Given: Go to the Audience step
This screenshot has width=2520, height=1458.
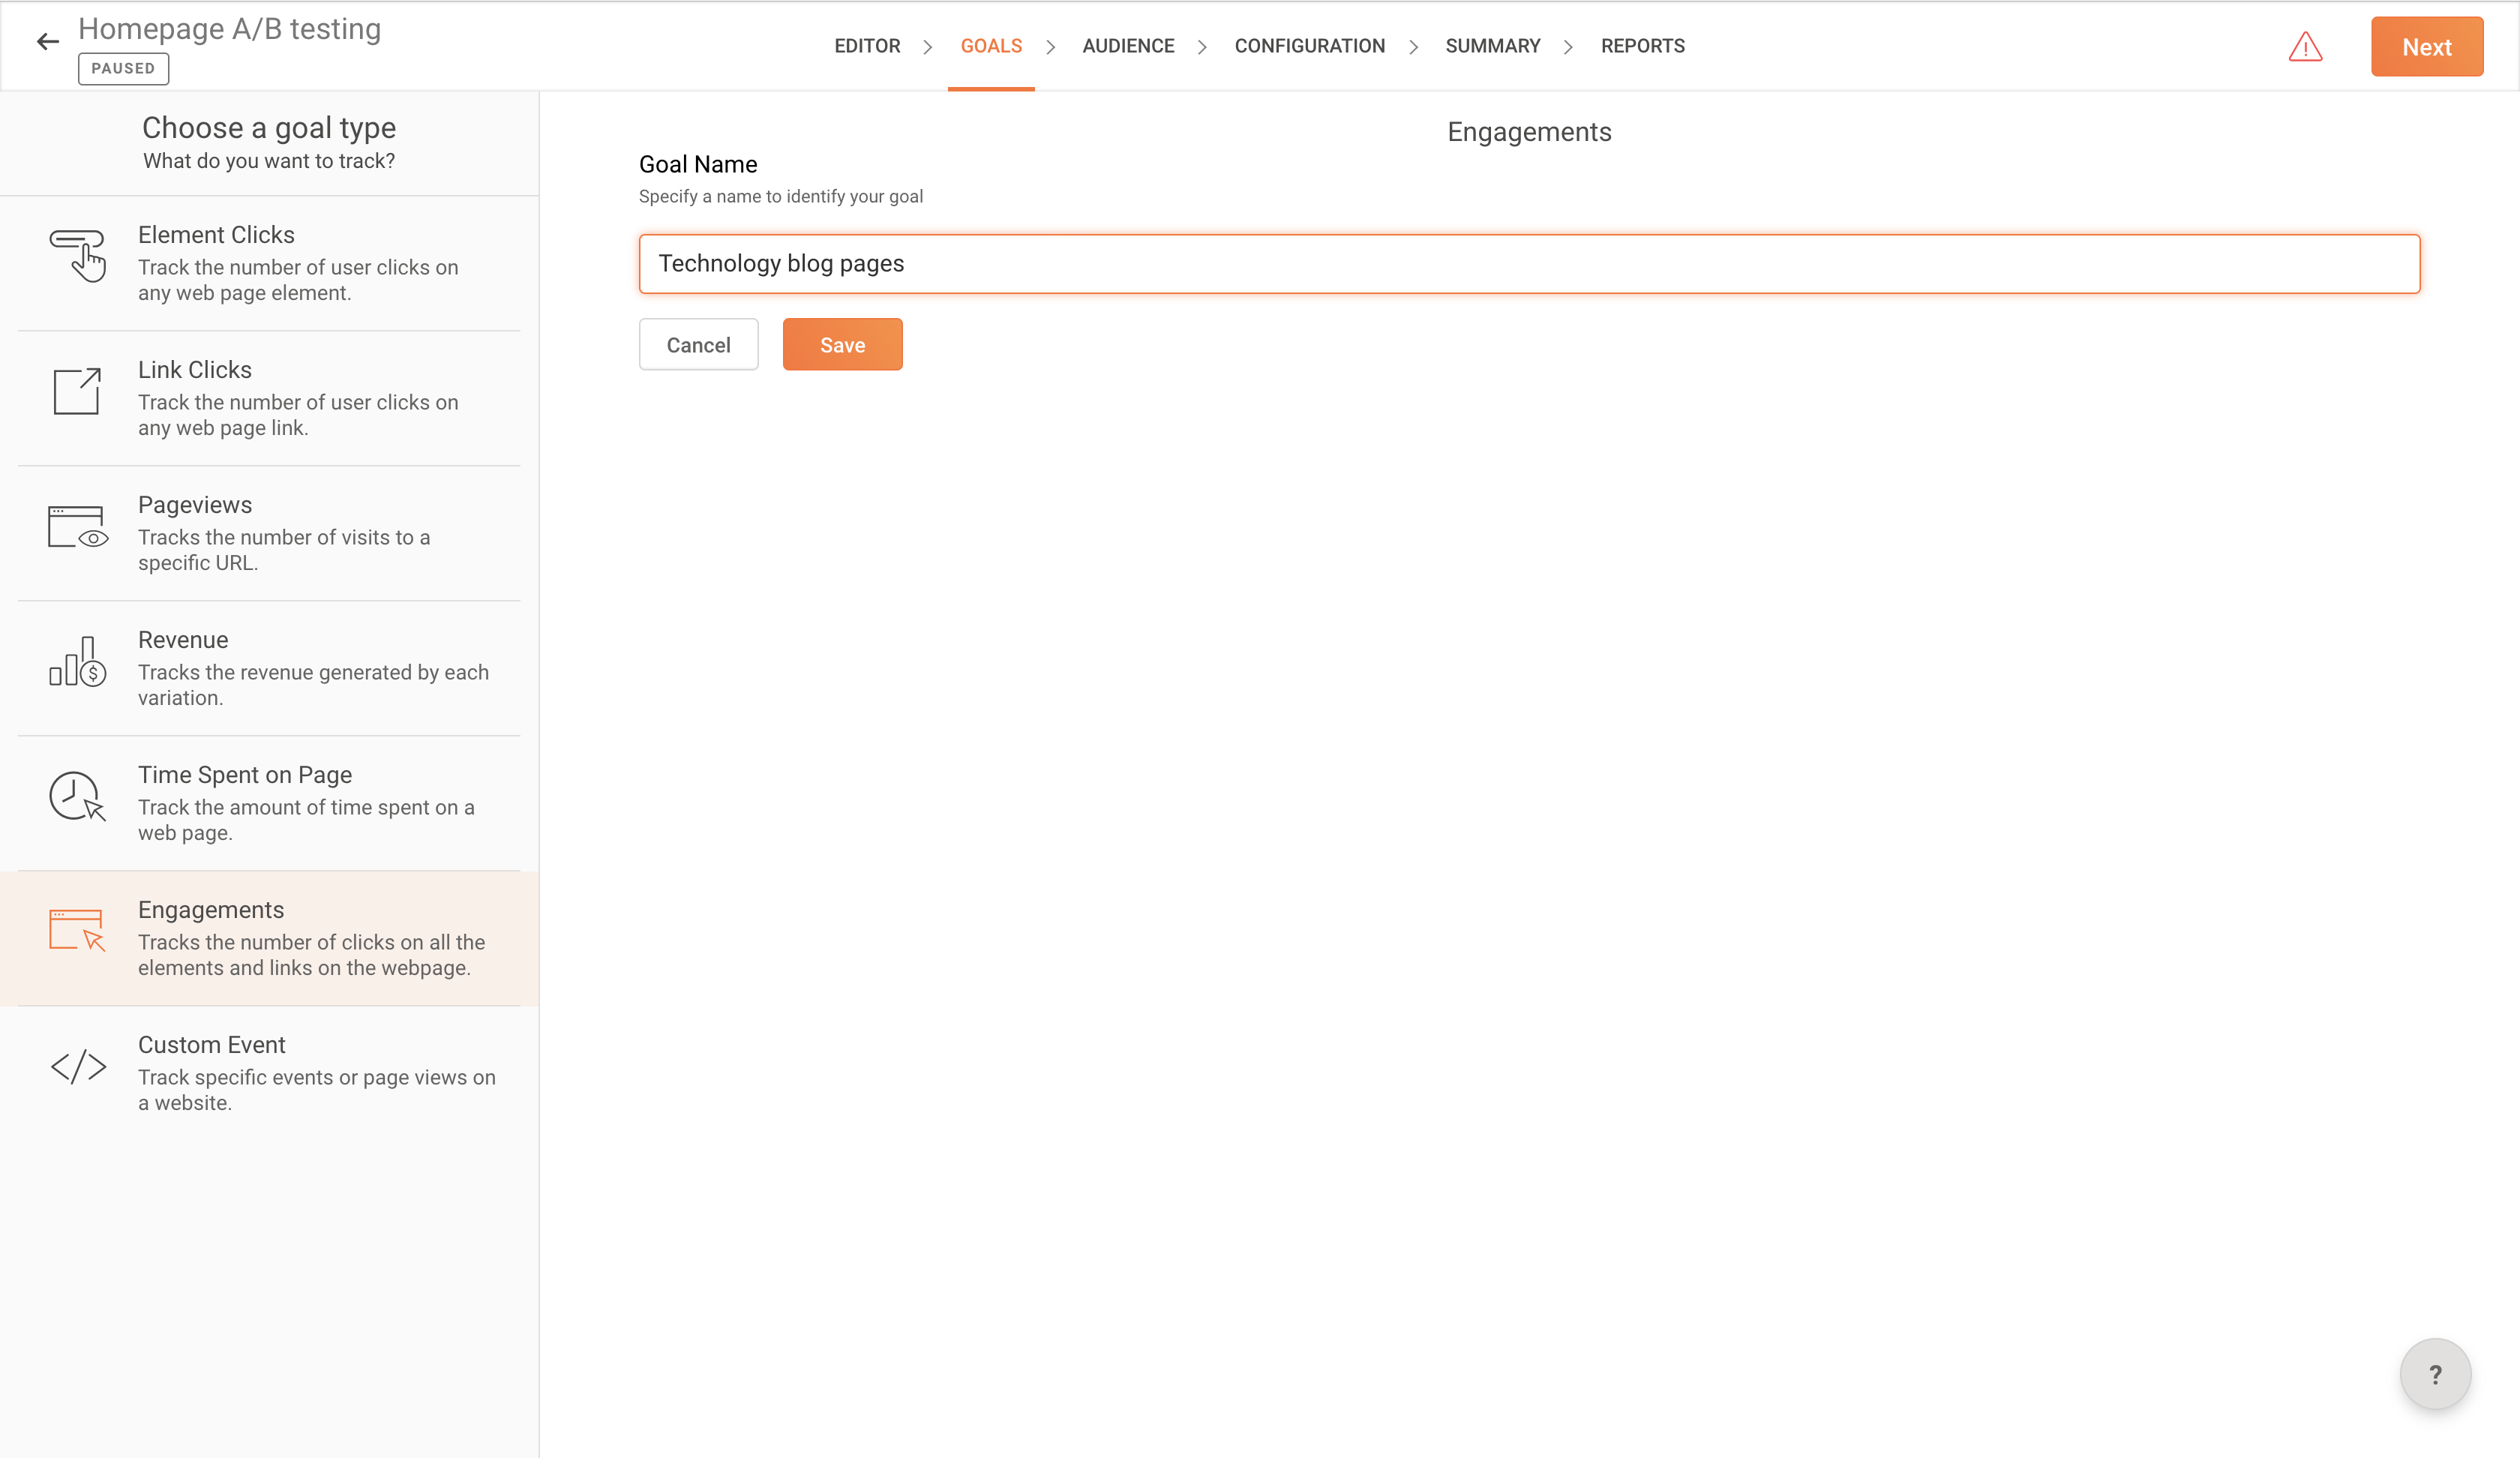Looking at the screenshot, I should (x=1128, y=46).
